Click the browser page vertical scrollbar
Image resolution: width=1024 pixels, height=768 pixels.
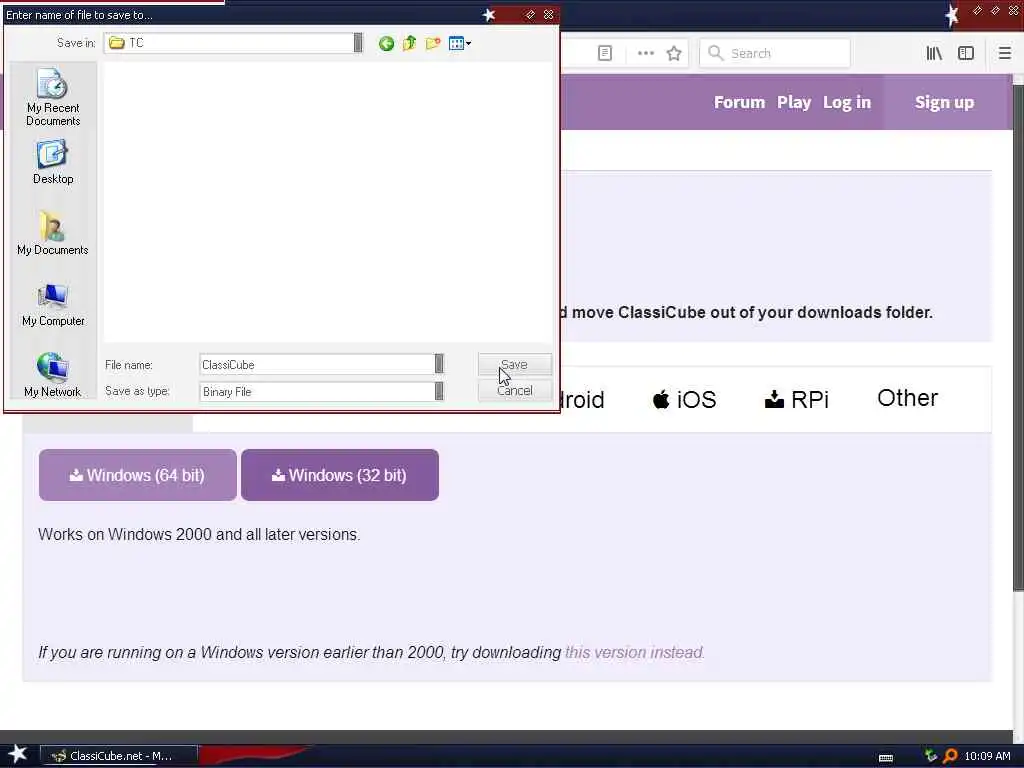coord(1018,340)
